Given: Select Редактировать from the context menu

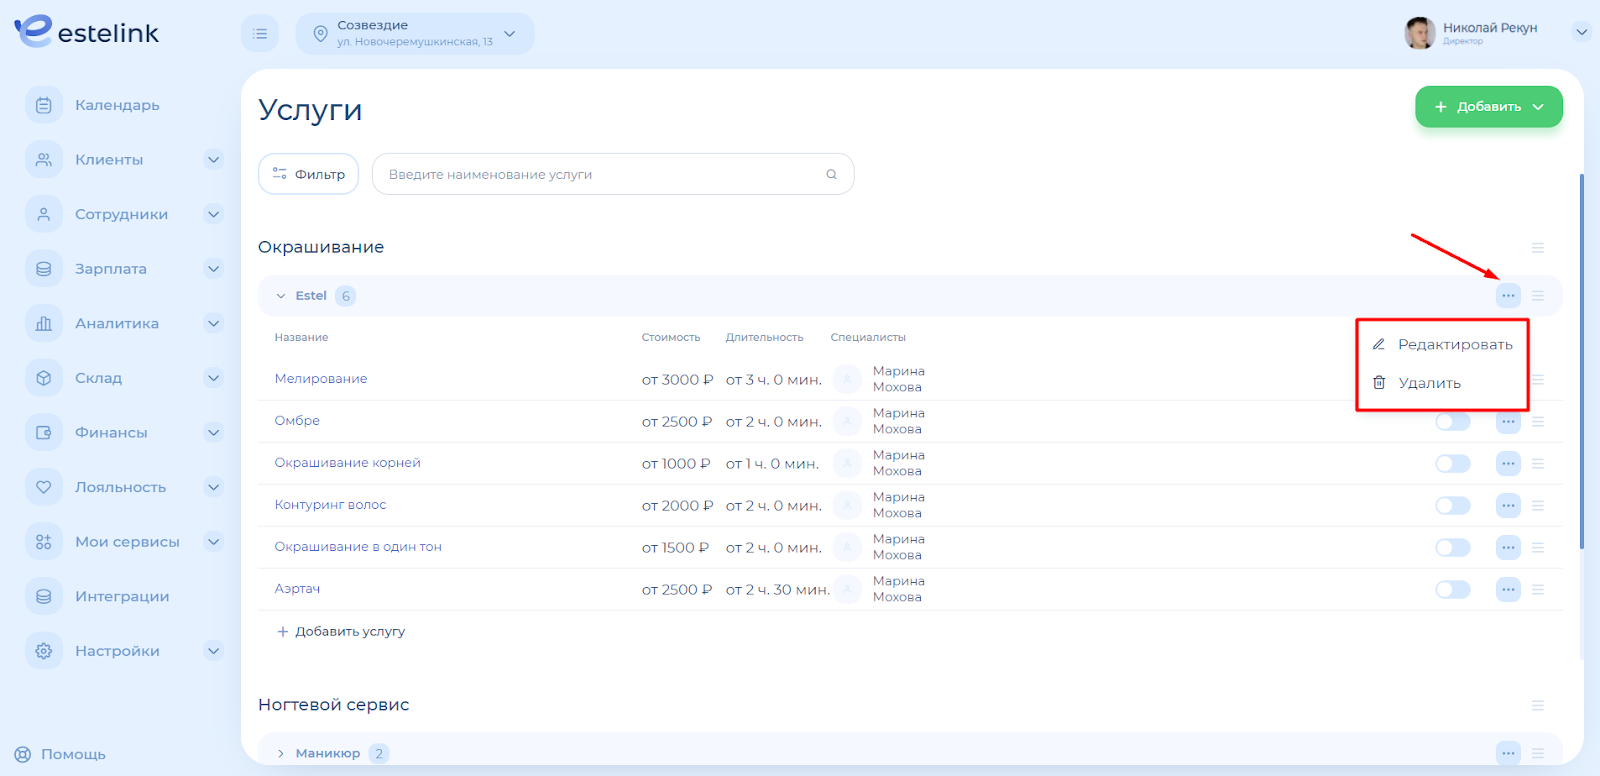Looking at the screenshot, I should pyautogui.click(x=1454, y=345).
